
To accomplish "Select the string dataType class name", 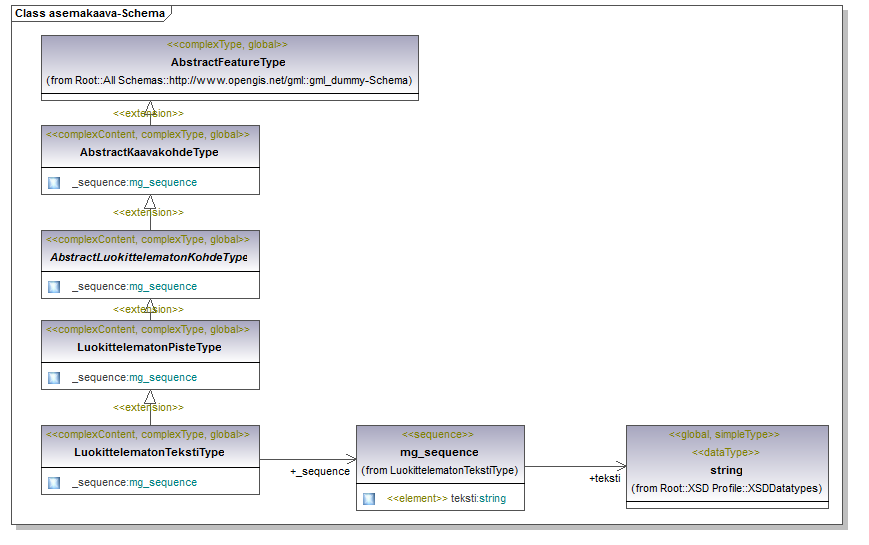I will [x=726, y=470].
